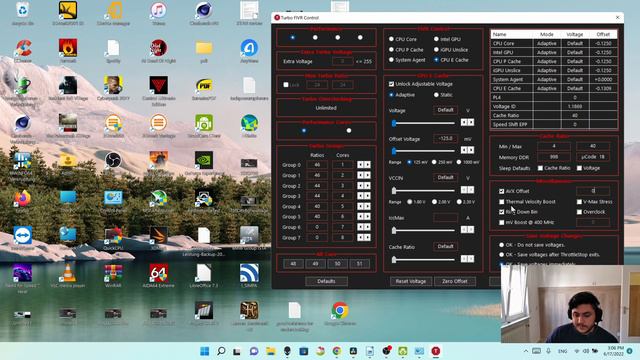Screen dimensions: 640x360
Task: Click the All Core 49 button
Action: pos(315,264)
